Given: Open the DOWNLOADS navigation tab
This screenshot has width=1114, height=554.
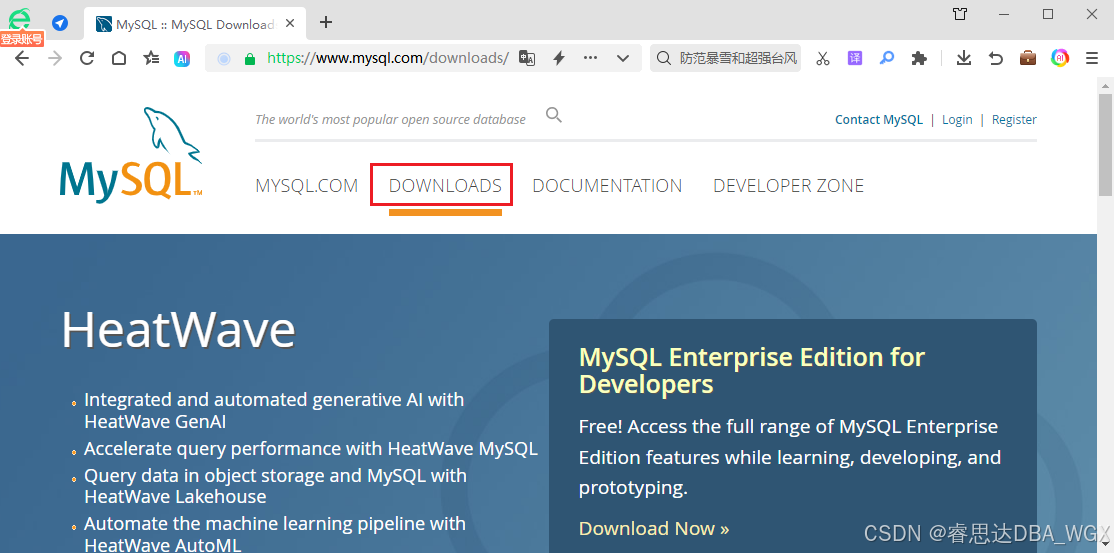Looking at the screenshot, I should [445, 186].
